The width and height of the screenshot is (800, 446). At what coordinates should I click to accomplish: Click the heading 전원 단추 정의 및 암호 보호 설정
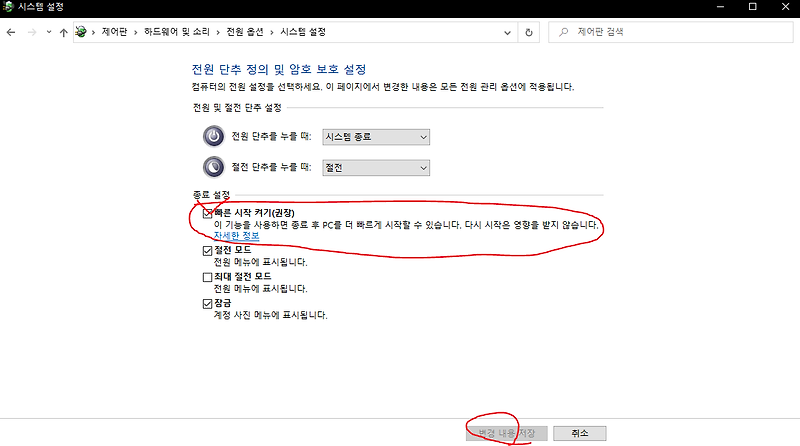279,69
